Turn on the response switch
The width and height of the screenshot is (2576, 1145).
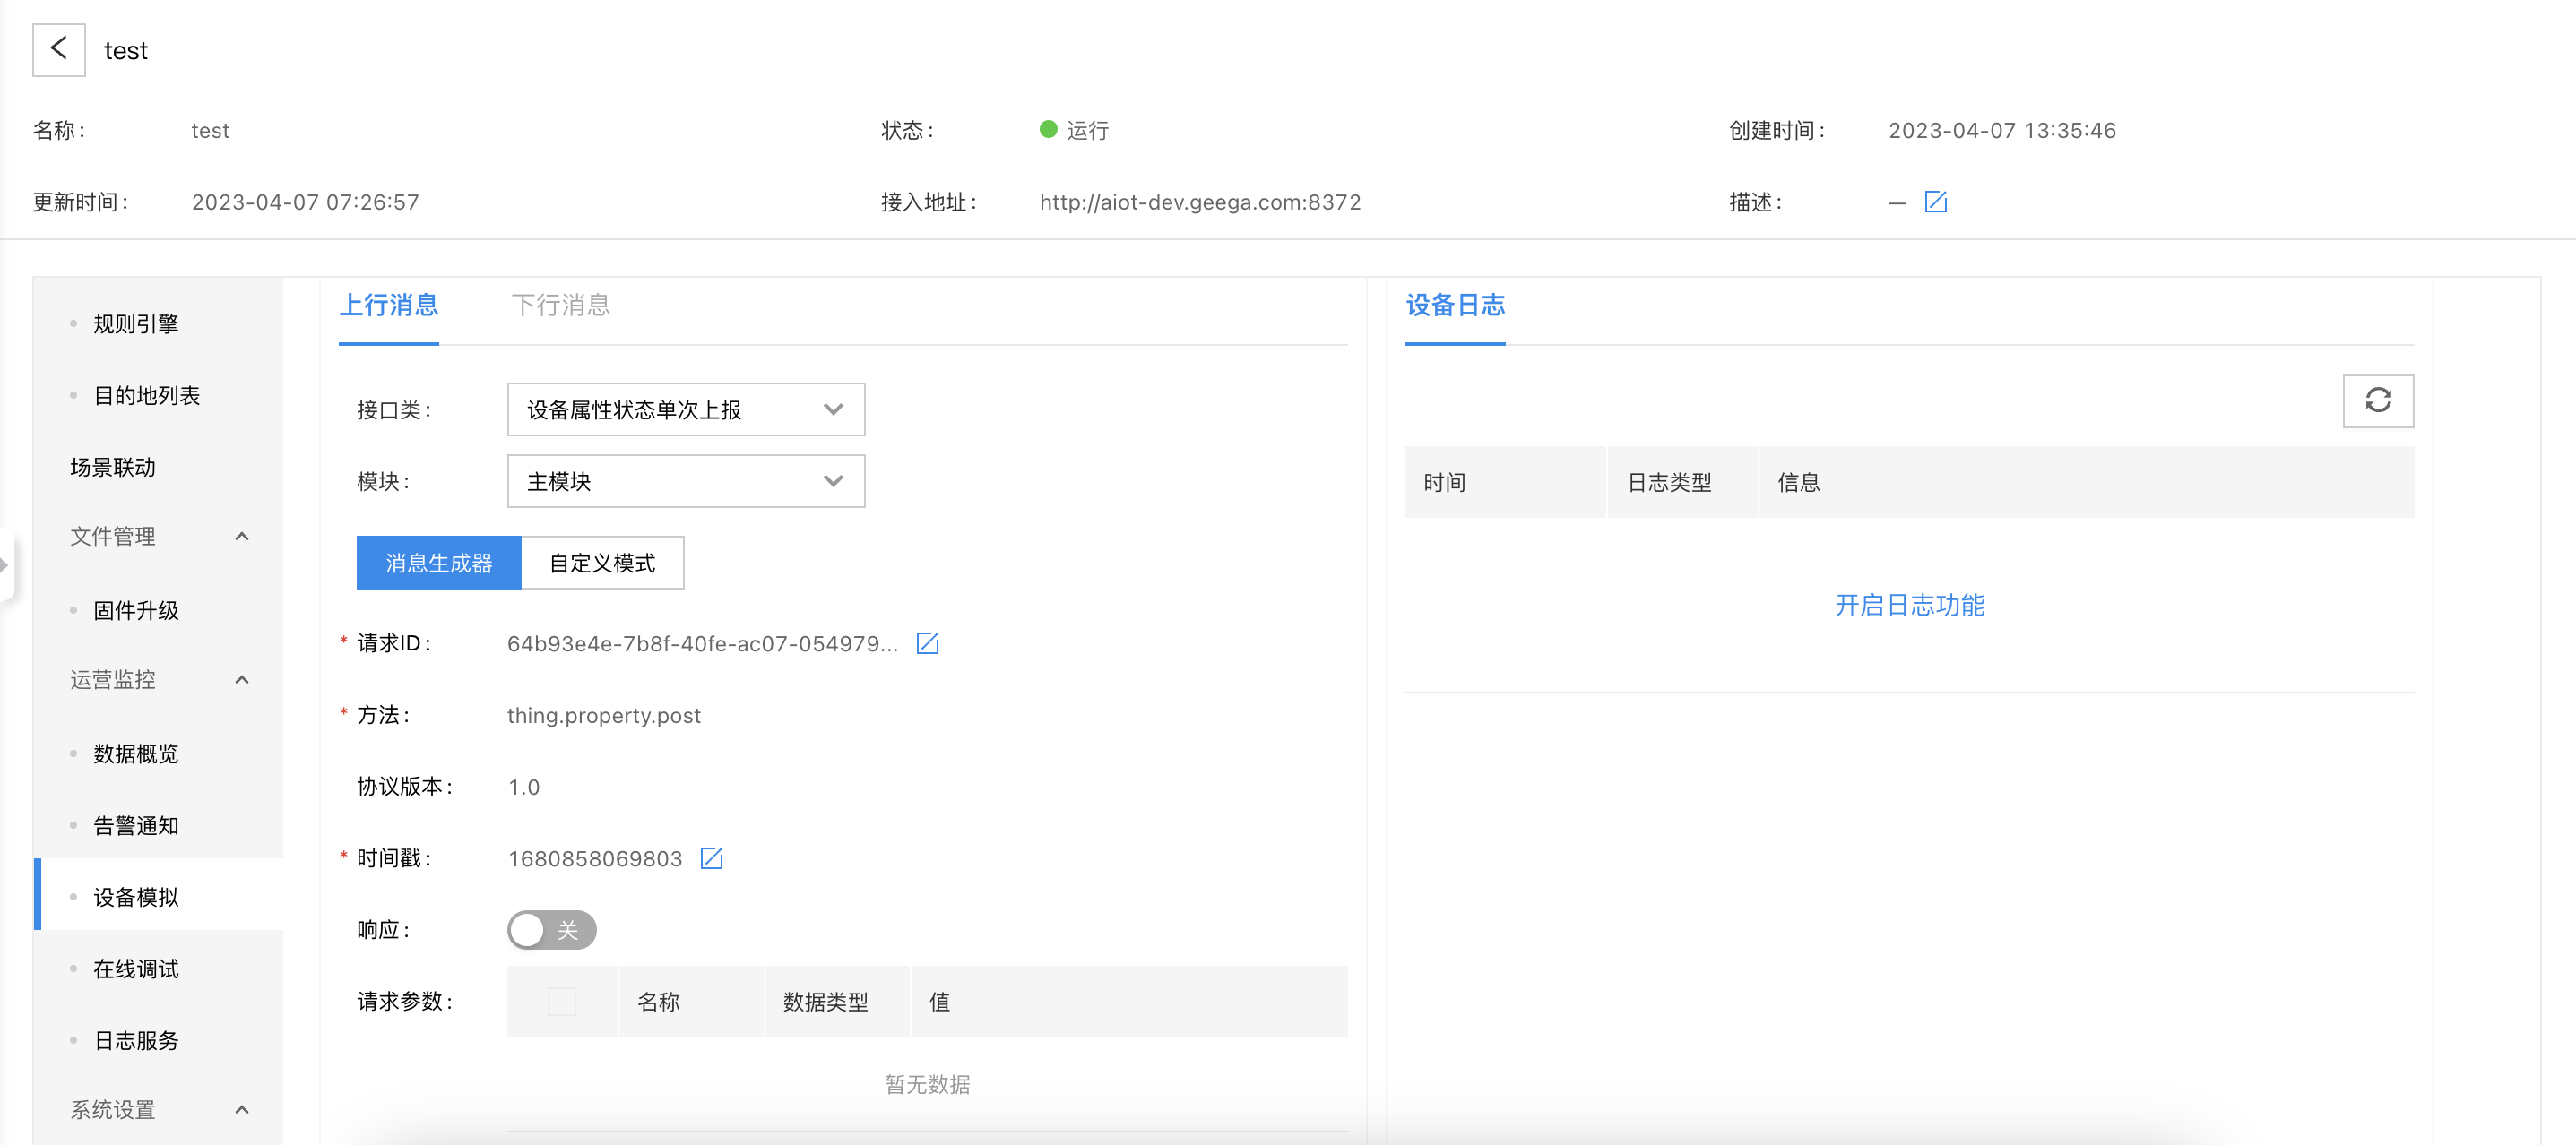pos(551,930)
